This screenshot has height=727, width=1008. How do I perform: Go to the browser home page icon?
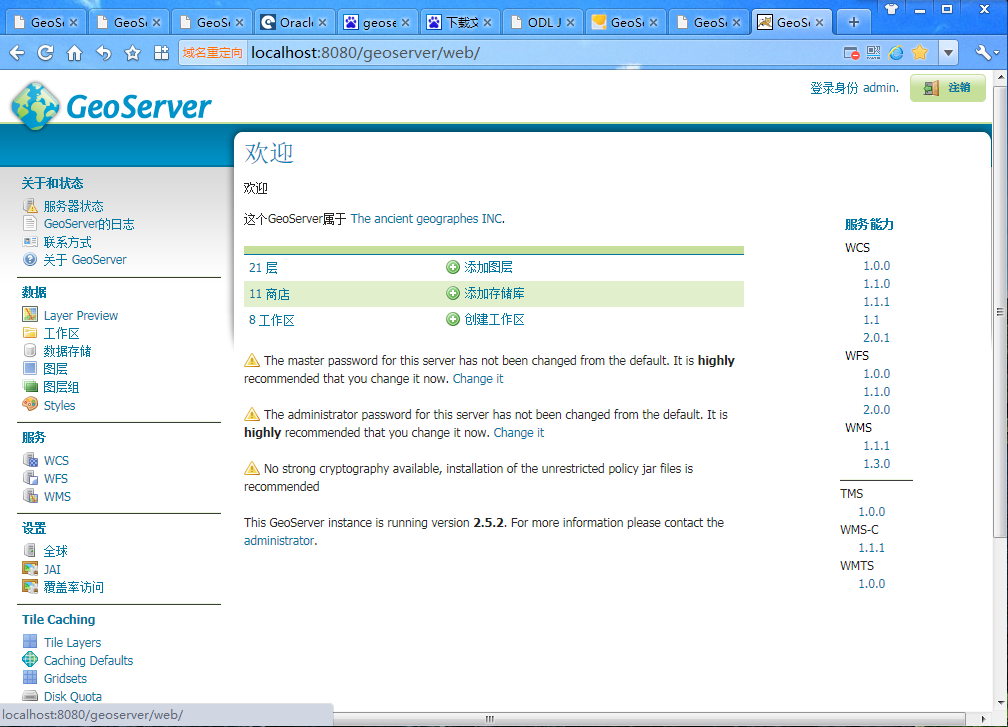[x=75, y=53]
